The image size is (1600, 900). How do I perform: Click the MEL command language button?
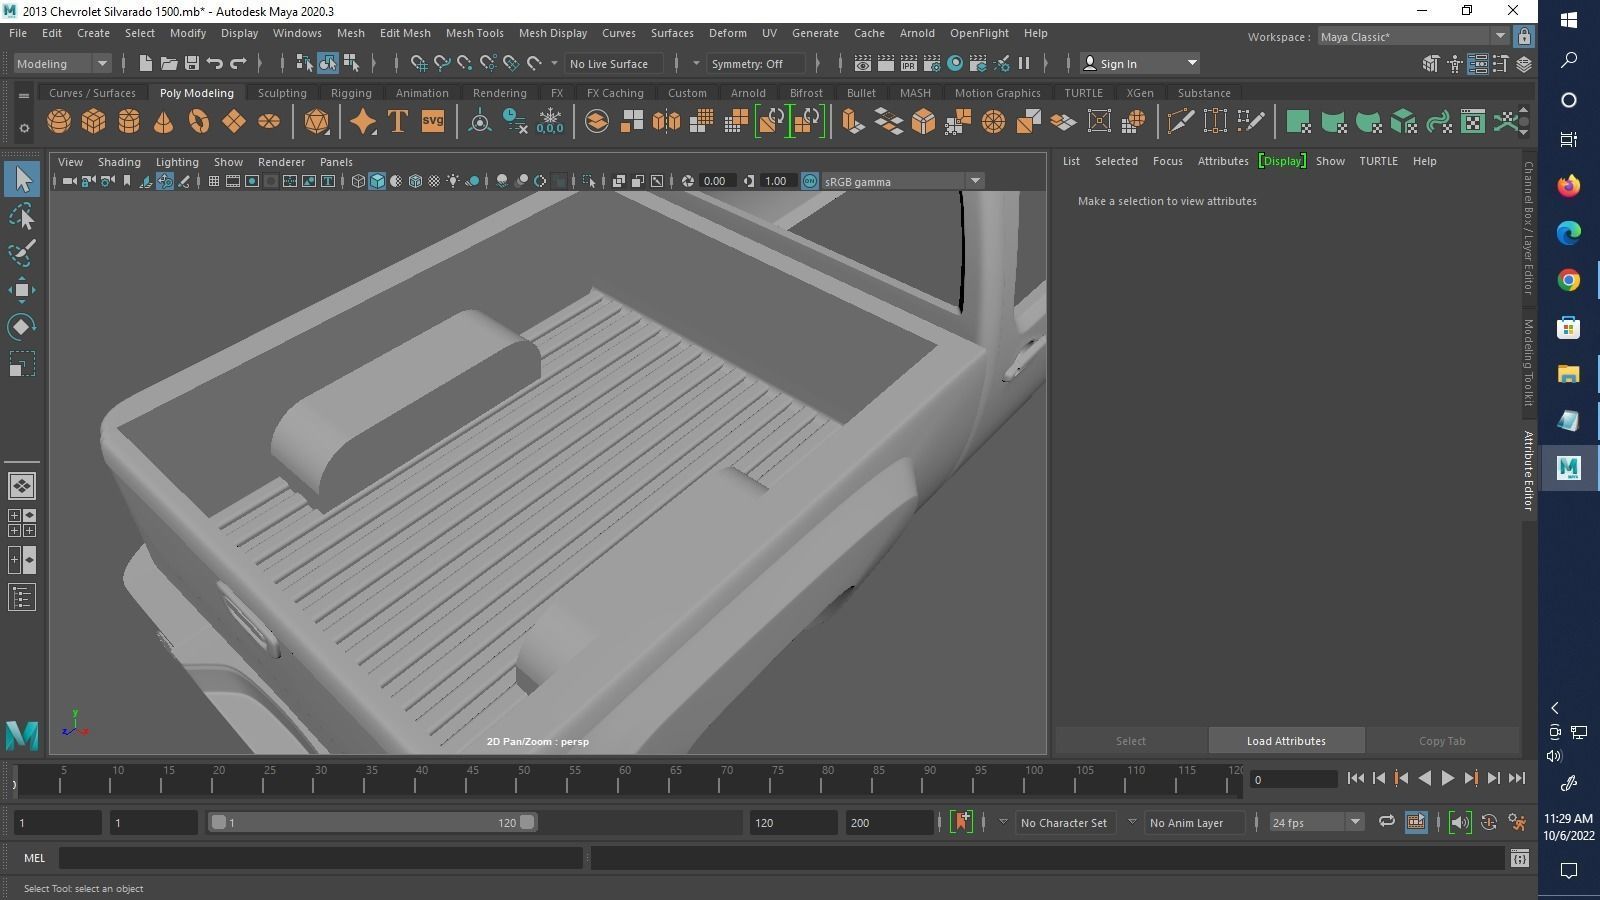tap(34, 858)
